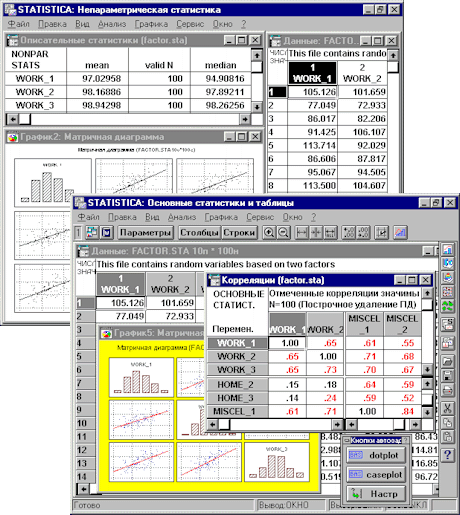Open the Анализ menu in front window

(x=182, y=217)
